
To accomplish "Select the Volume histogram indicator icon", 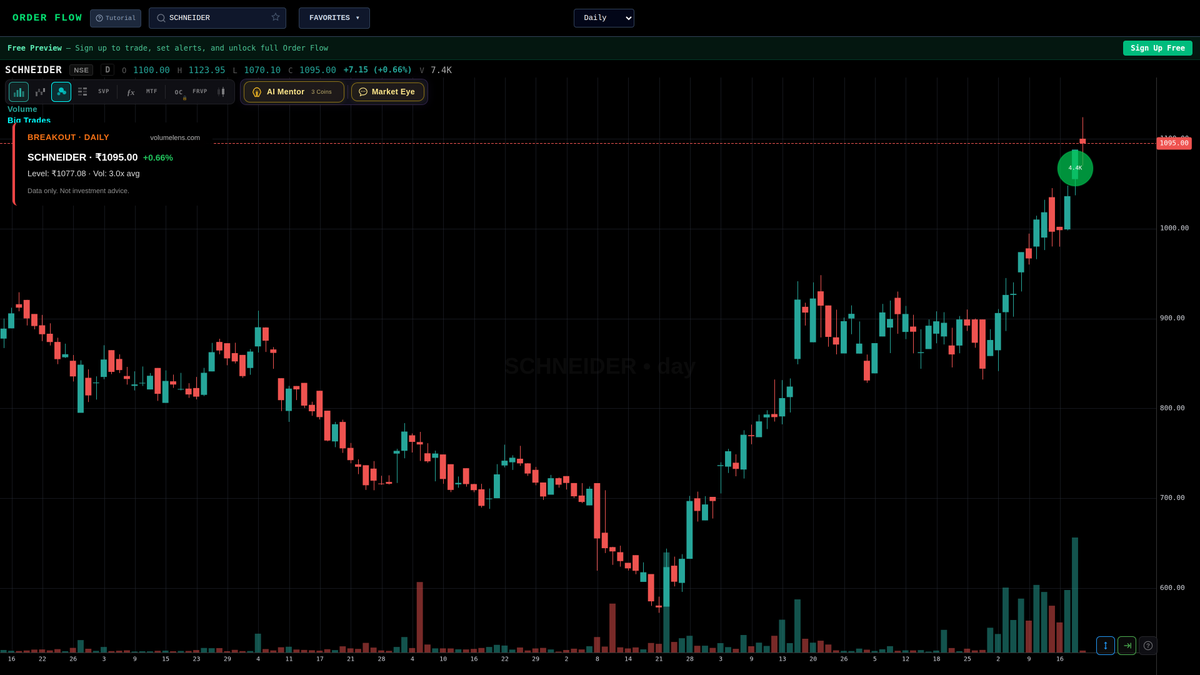I will click(18, 91).
